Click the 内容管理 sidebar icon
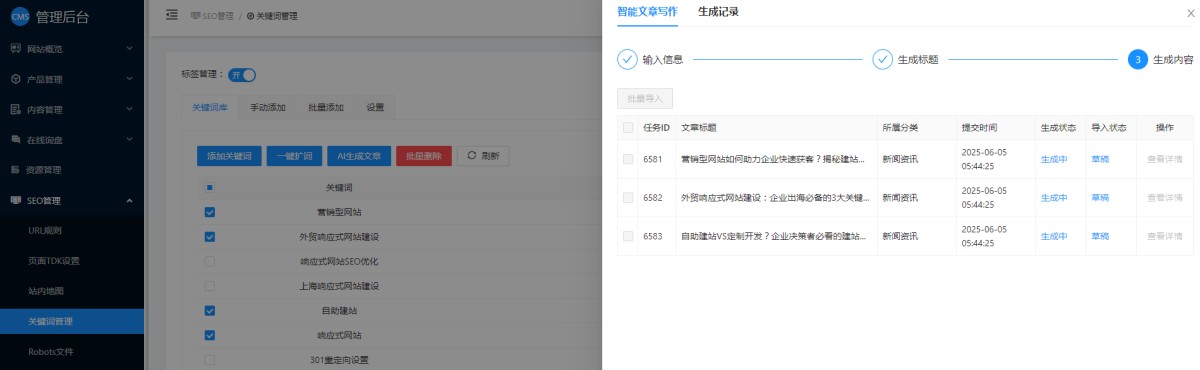 click(x=16, y=109)
